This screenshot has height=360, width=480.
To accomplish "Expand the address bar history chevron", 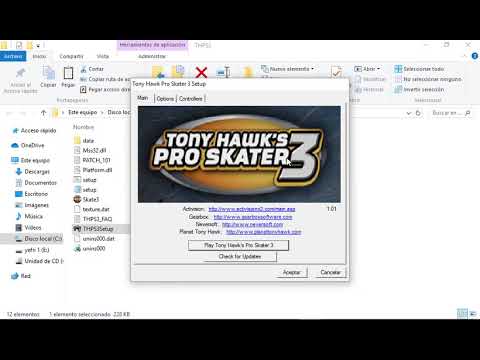I will point(409,113).
